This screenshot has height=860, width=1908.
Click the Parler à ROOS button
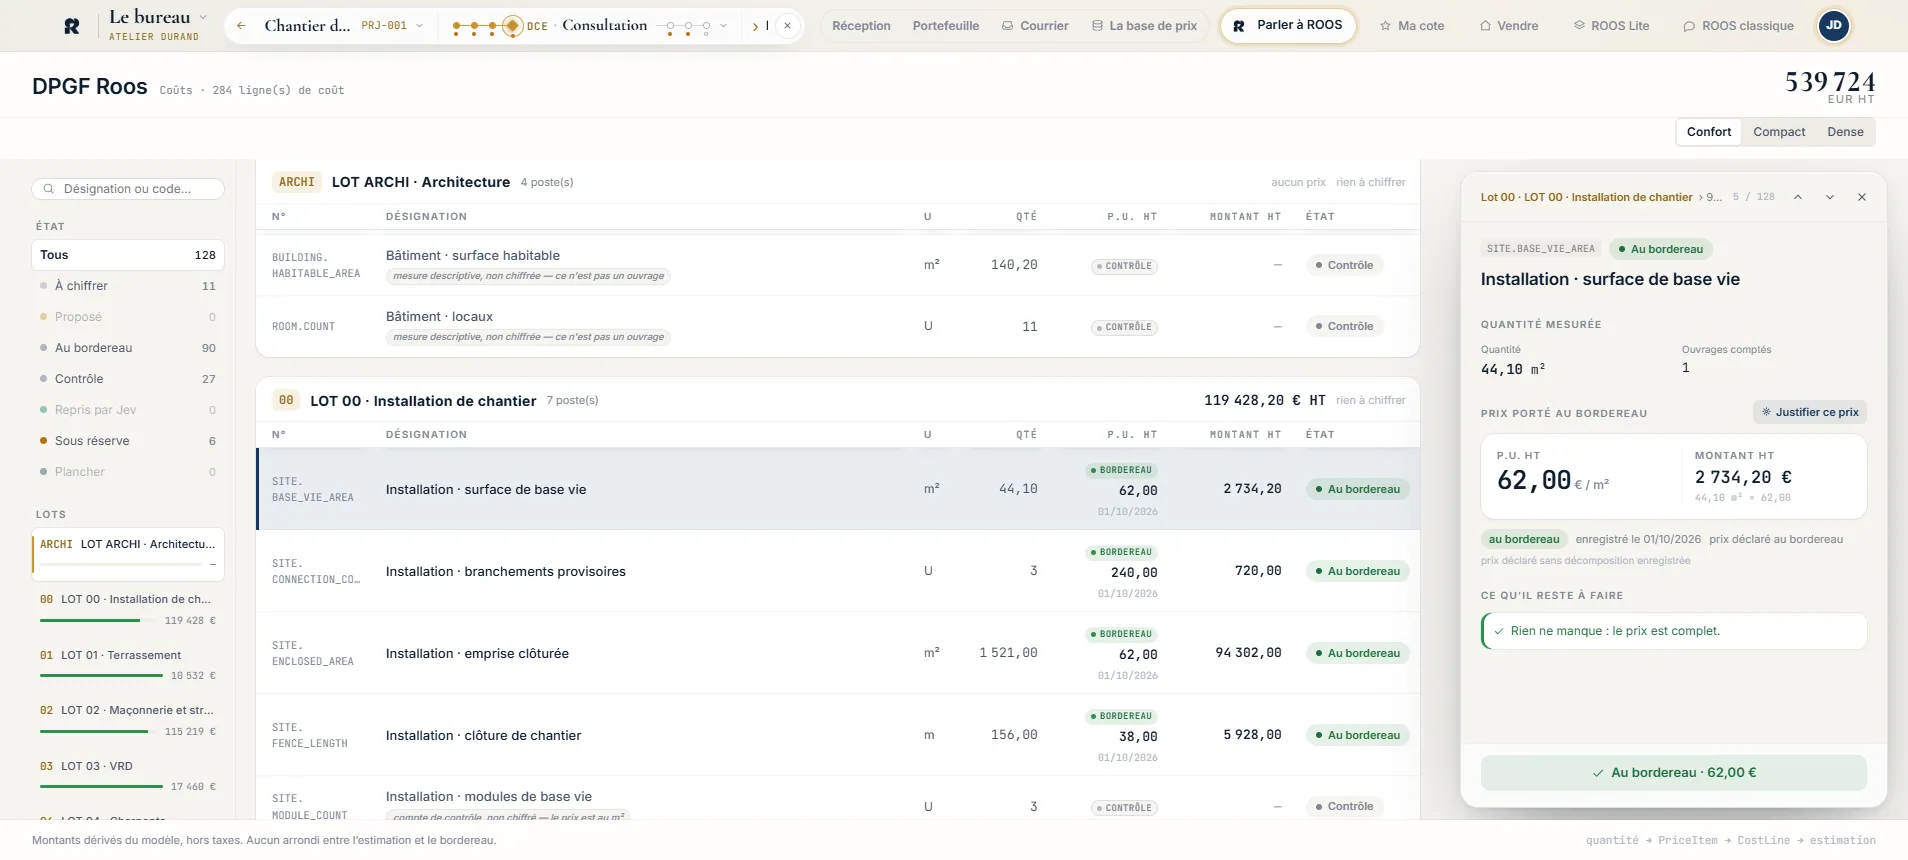pyautogui.click(x=1288, y=26)
